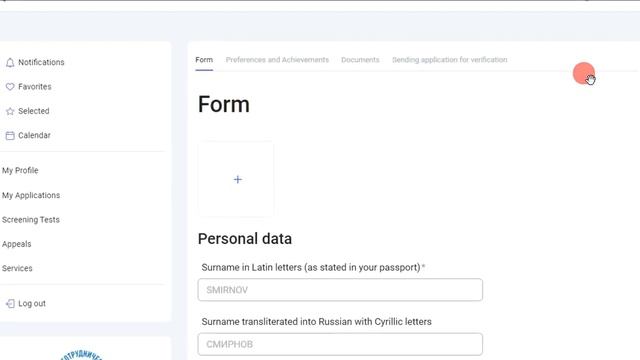Click the Surname in Latin letters field

340,290
